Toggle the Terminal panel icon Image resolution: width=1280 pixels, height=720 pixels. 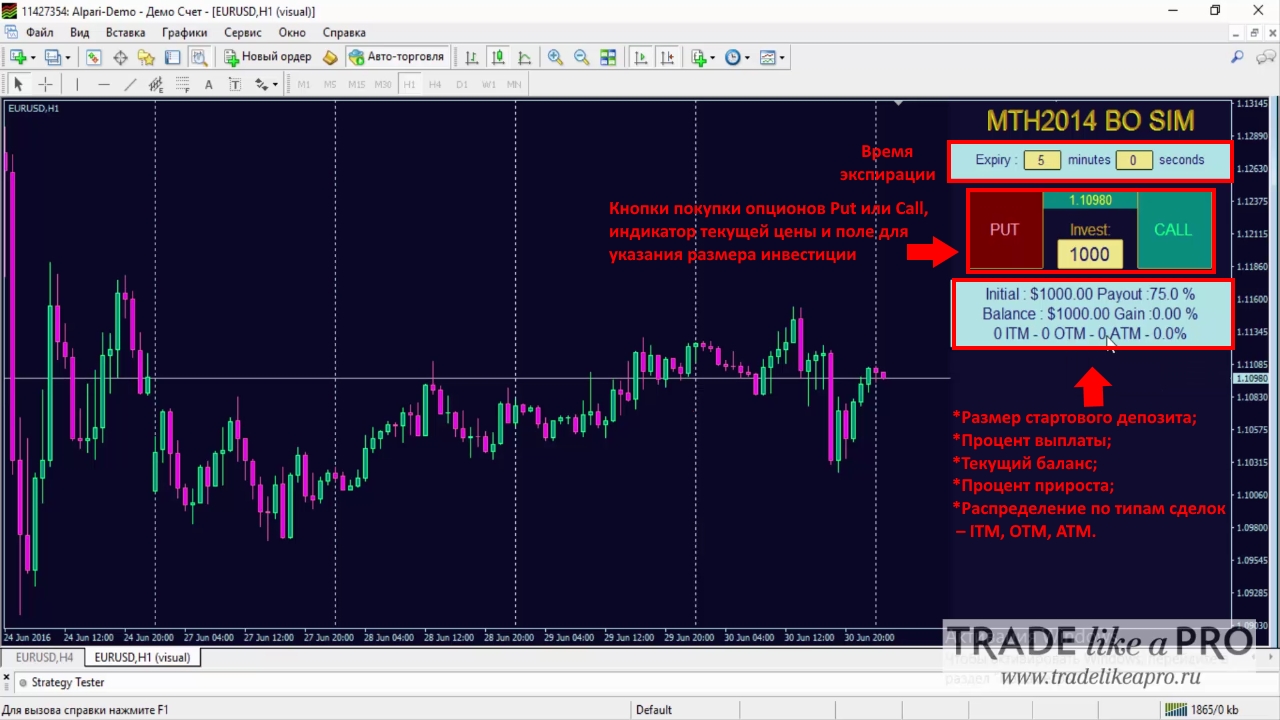coord(172,58)
